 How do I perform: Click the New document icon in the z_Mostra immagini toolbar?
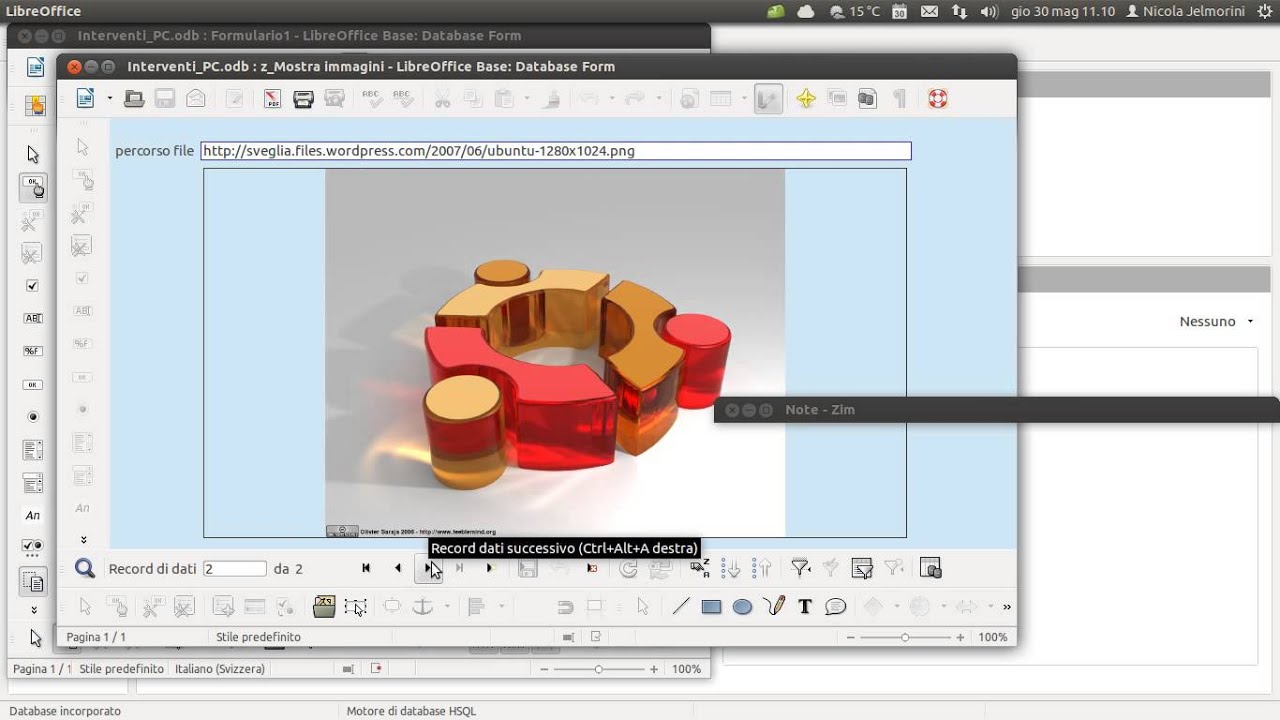(x=86, y=98)
